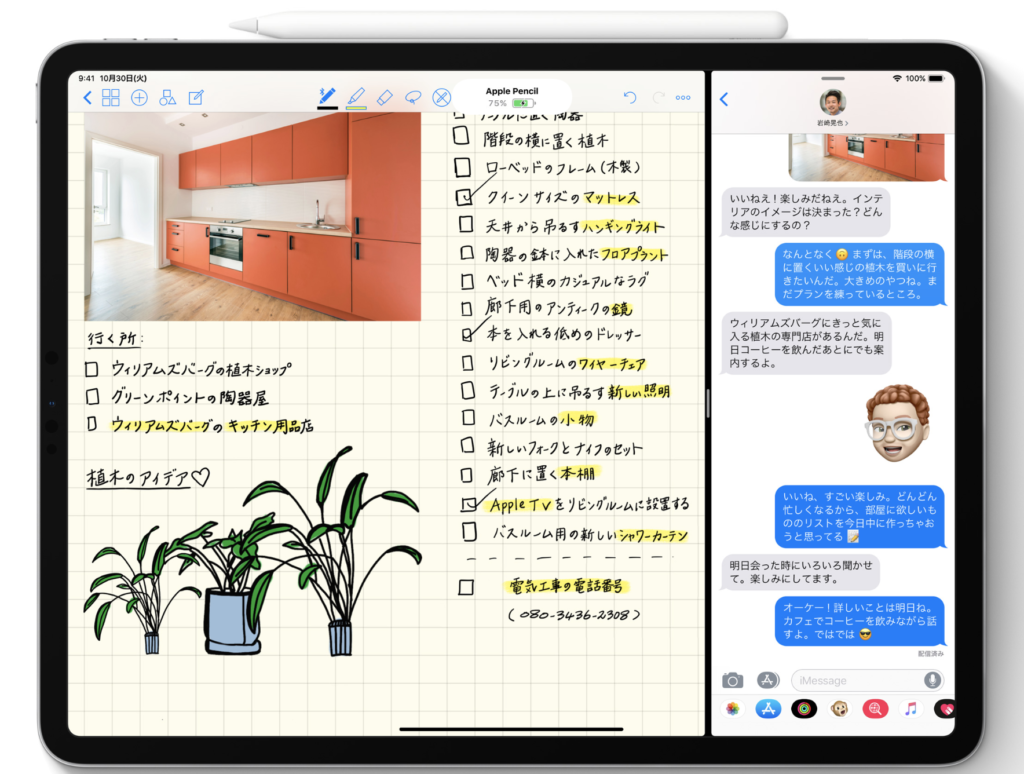Select the pen drawing tool
The image size is (1024, 774).
[x=327, y=97]
